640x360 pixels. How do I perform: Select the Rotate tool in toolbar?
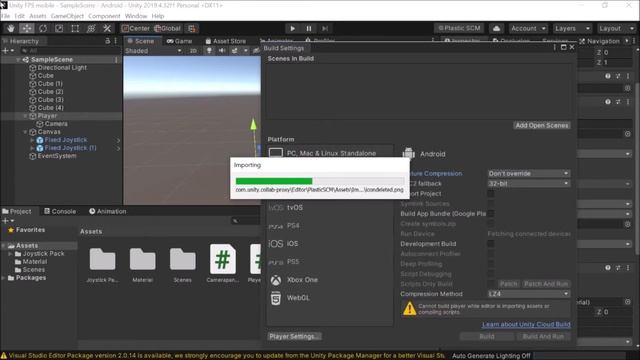click(x=43, y=28)
